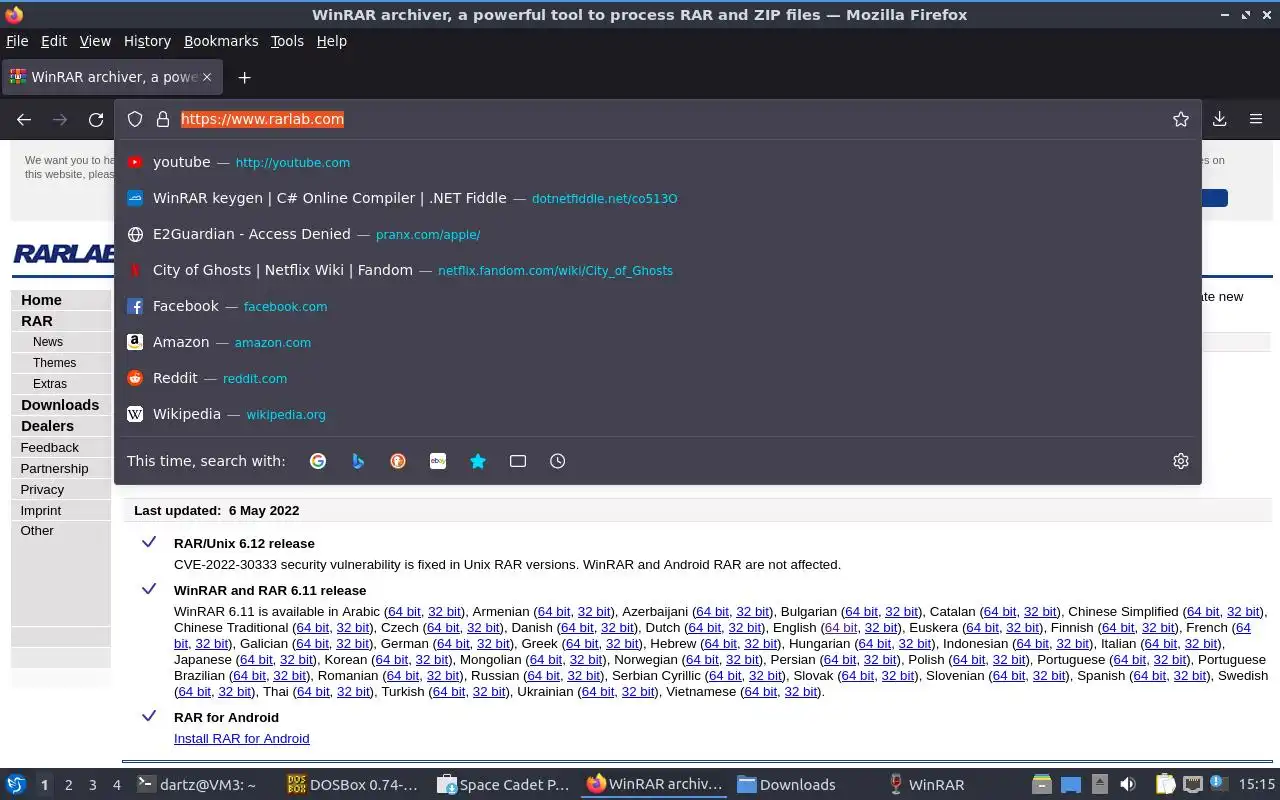The width and height of the screenshot is (1280, 800).
Task: Open the Edit menu
Action: click(x=54, y=41)
